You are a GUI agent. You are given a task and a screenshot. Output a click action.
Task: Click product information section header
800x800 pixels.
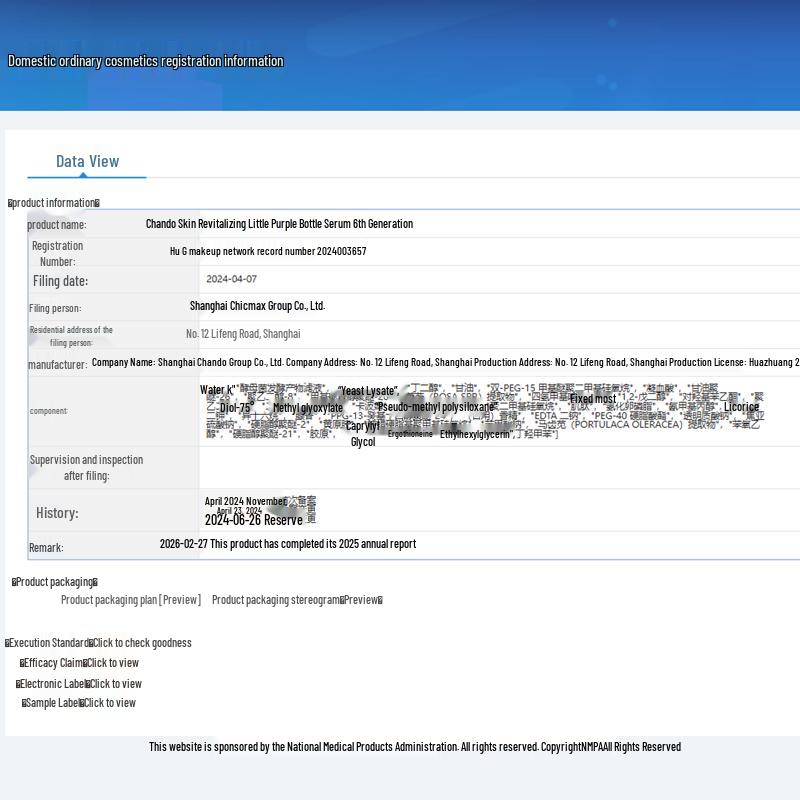pos(54,203)
